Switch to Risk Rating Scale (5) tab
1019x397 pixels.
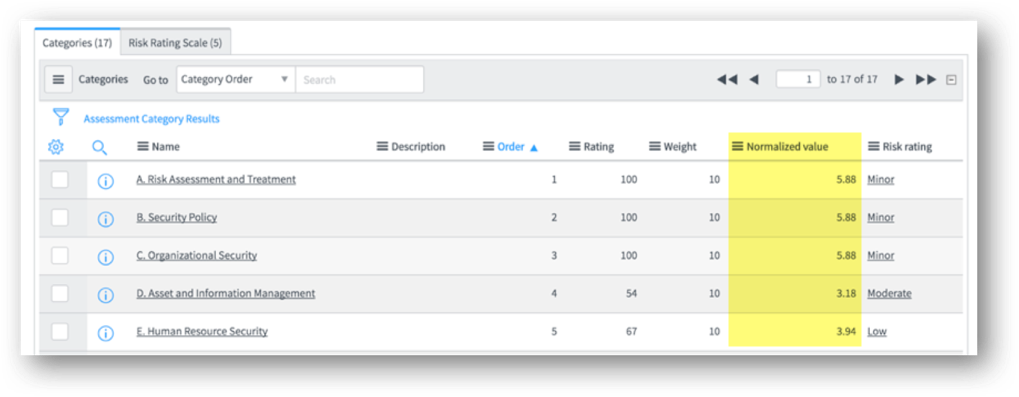(x=175, y=43)
